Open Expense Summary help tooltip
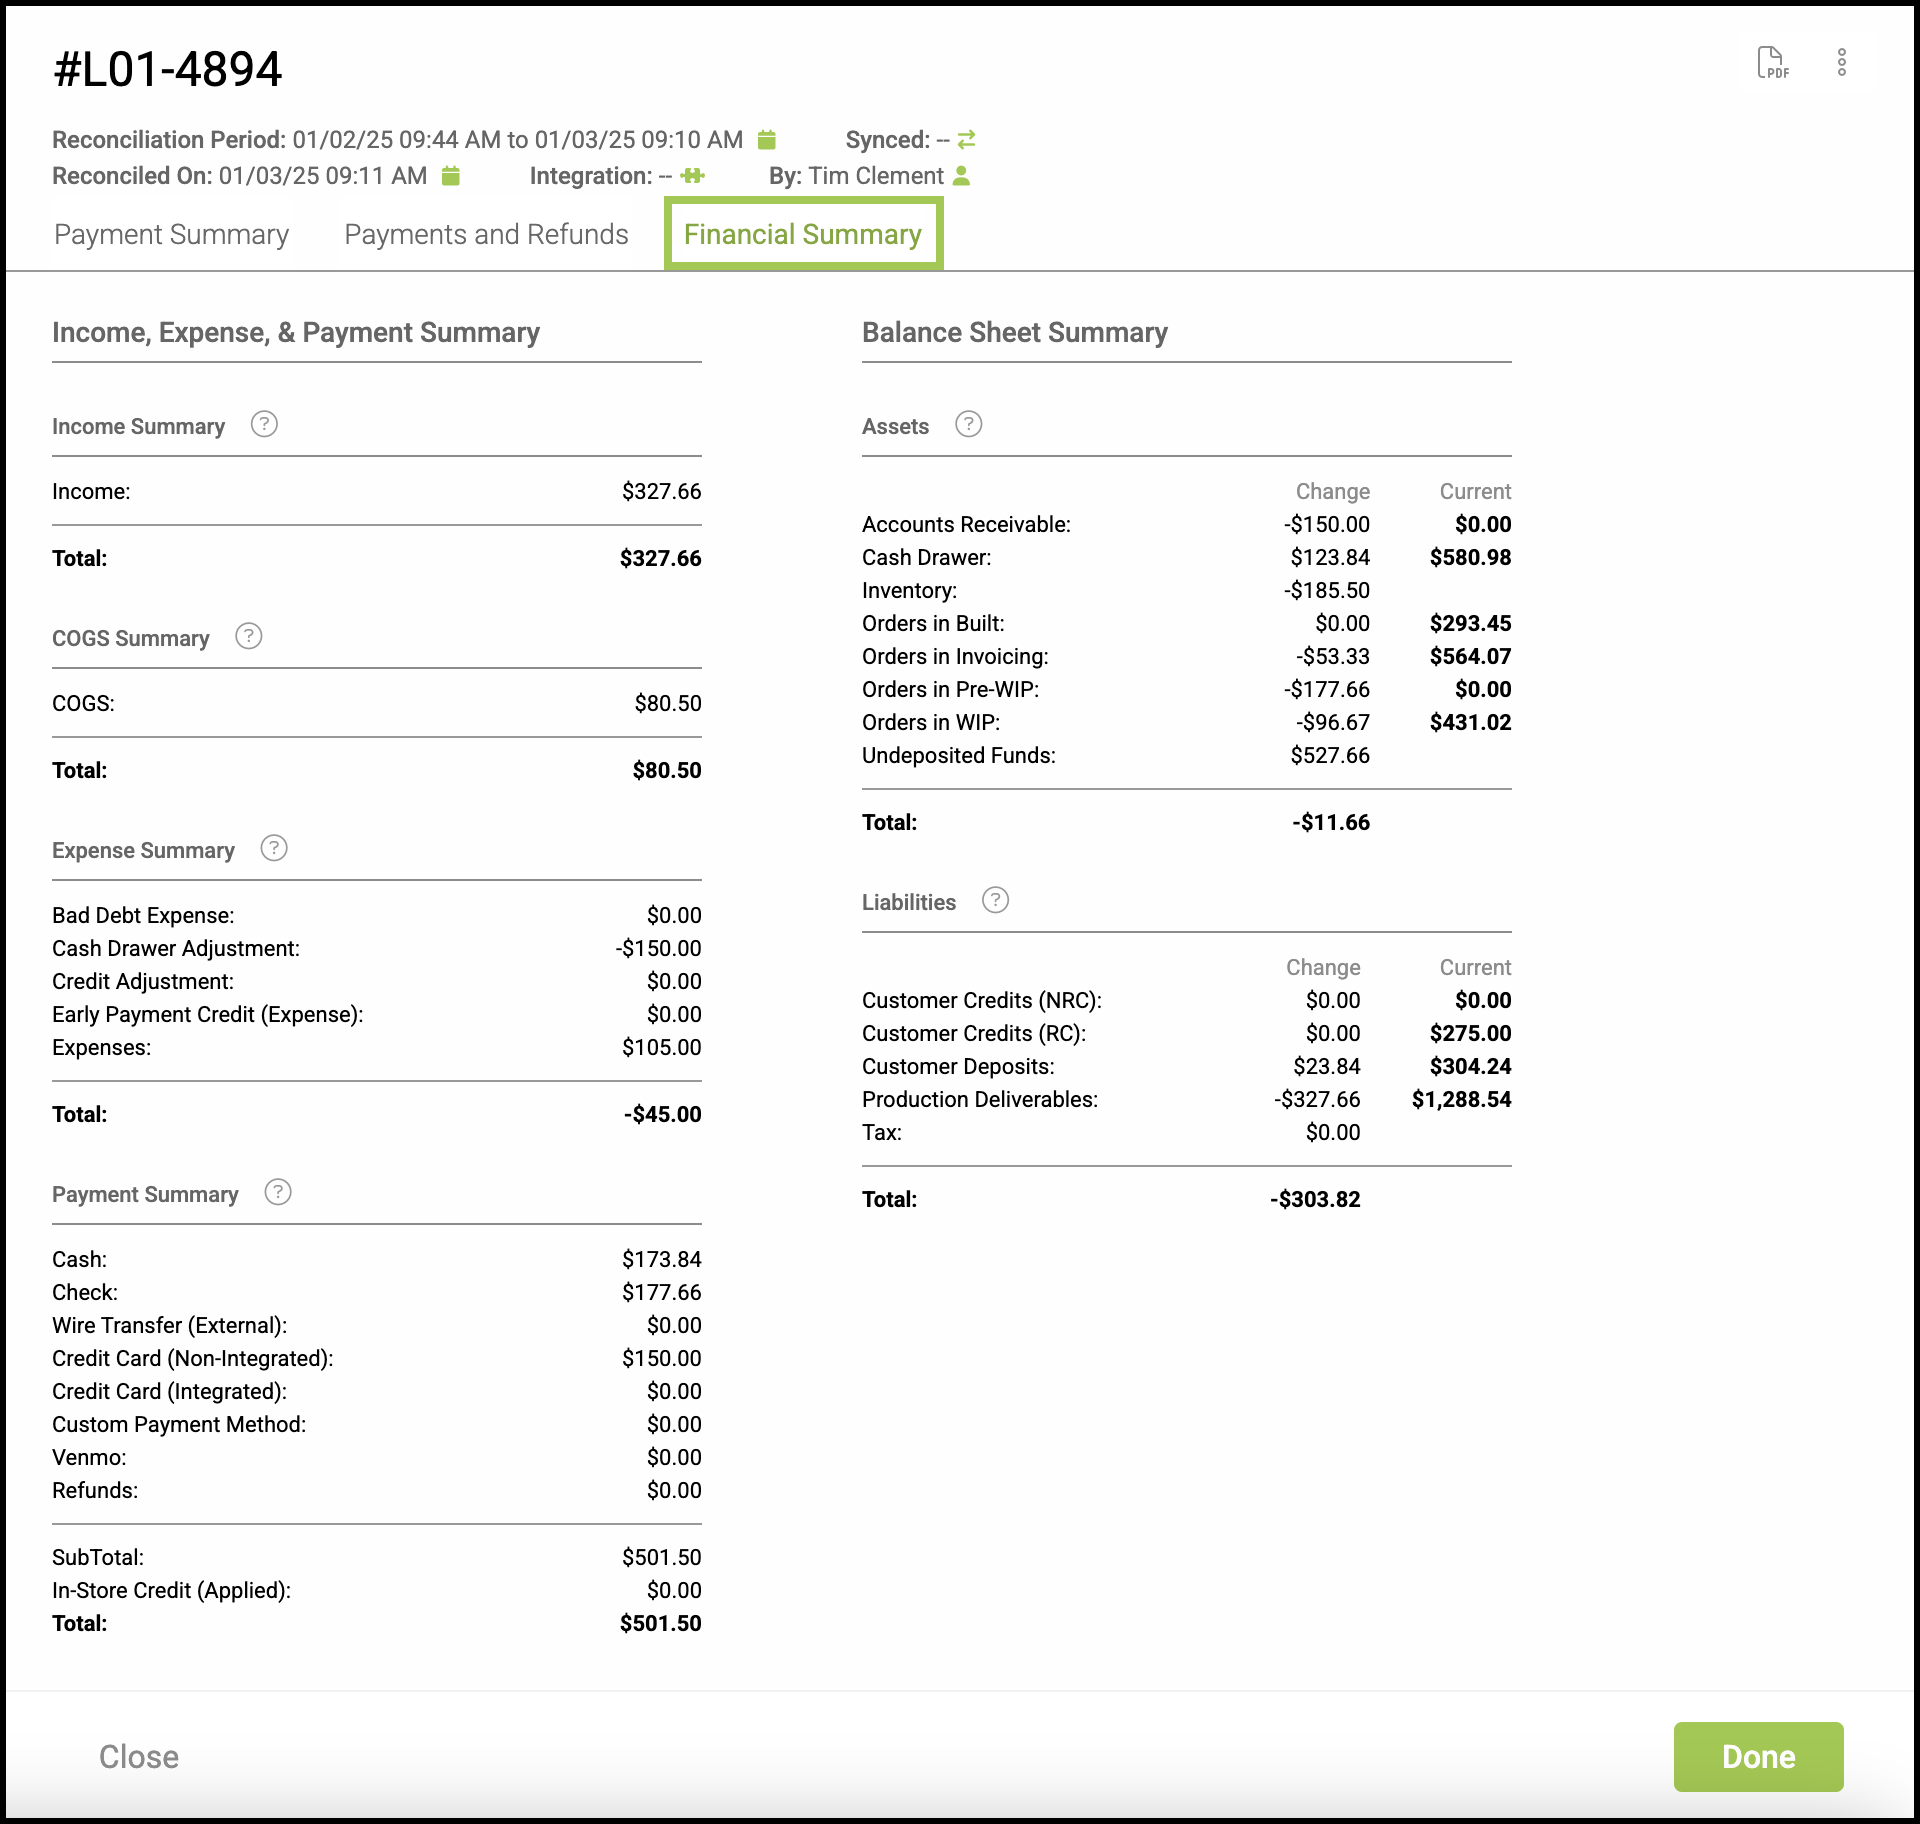The image size is (1920, 1824). [x=274, y=849]
